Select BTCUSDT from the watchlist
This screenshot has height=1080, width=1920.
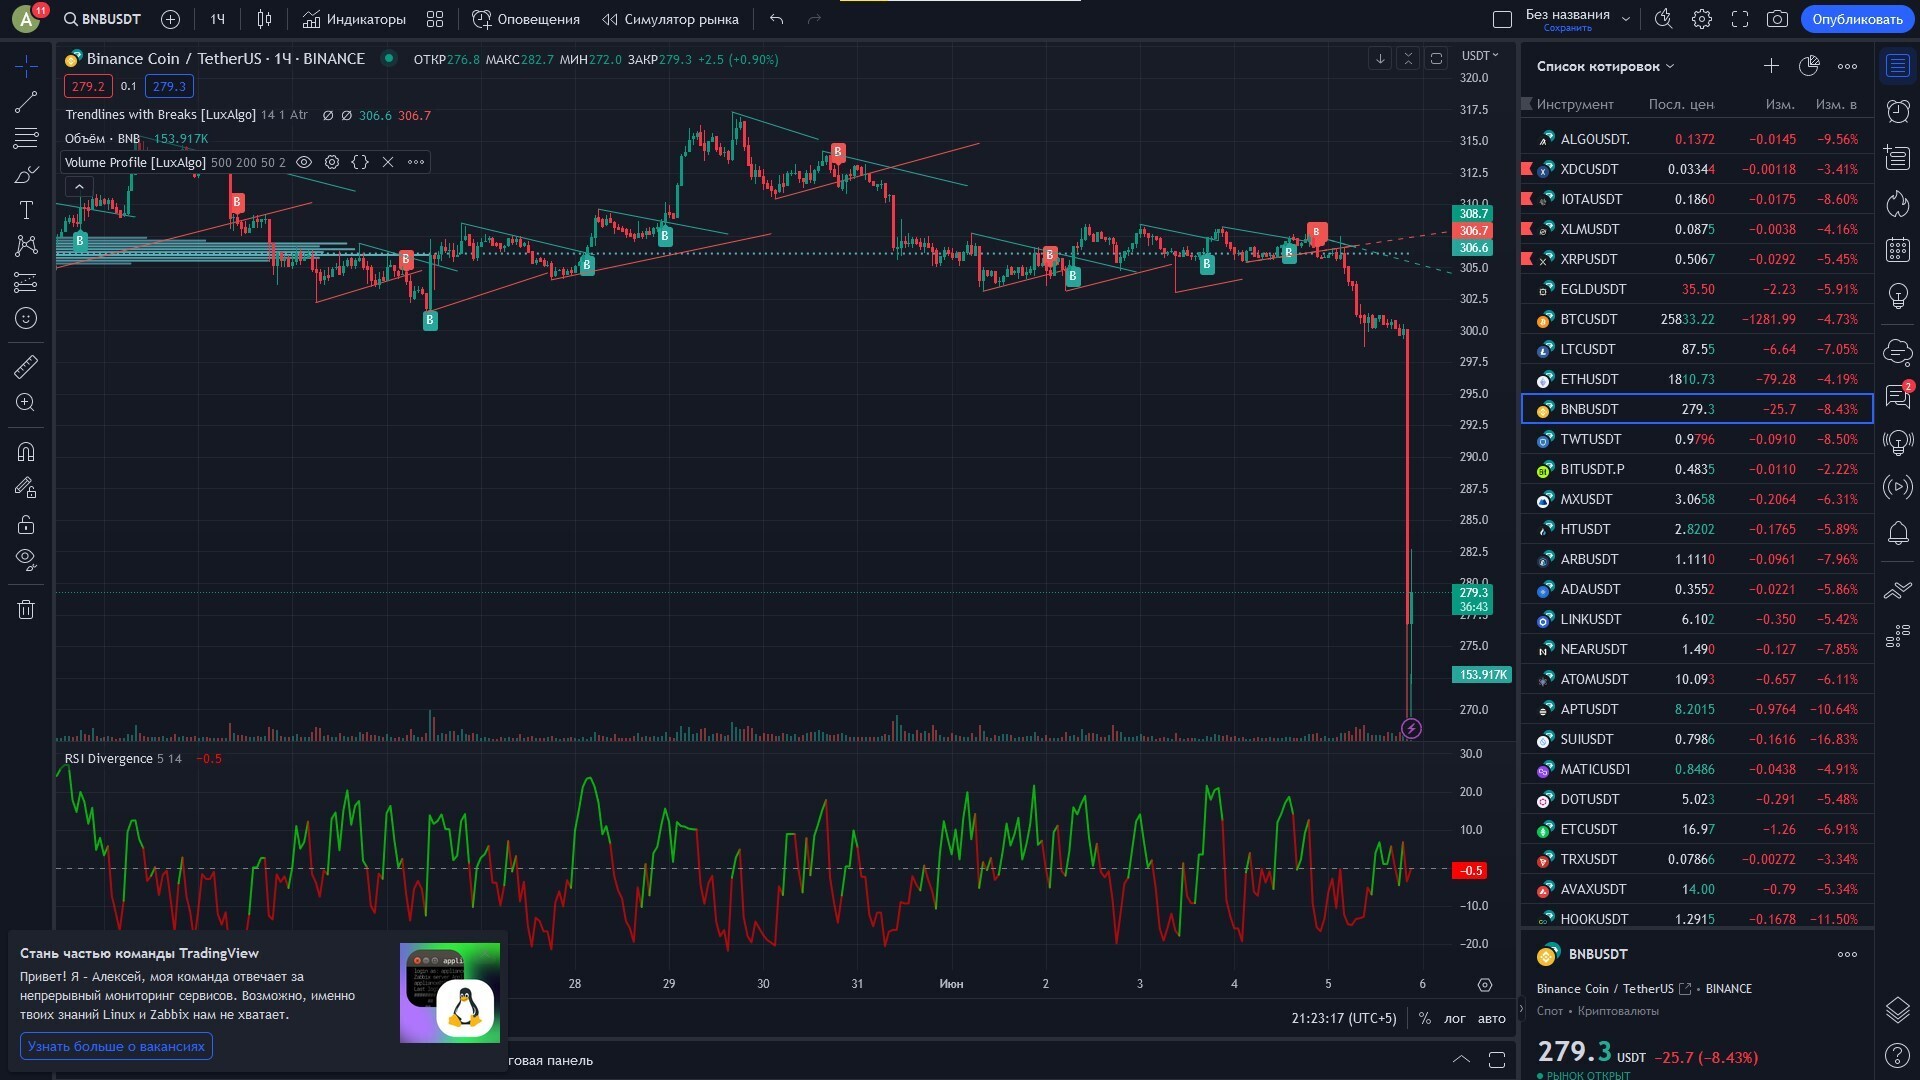[1590, 319]
